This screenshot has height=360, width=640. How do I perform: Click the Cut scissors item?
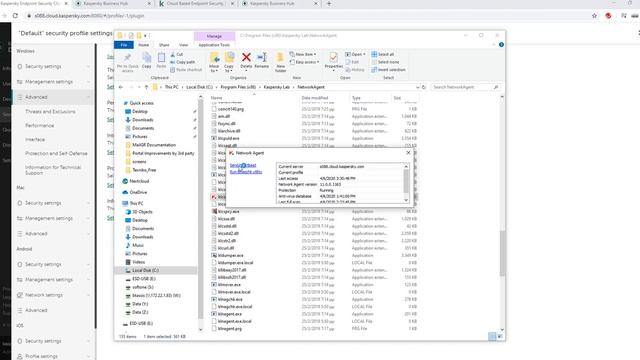click(x=177, y=54)
